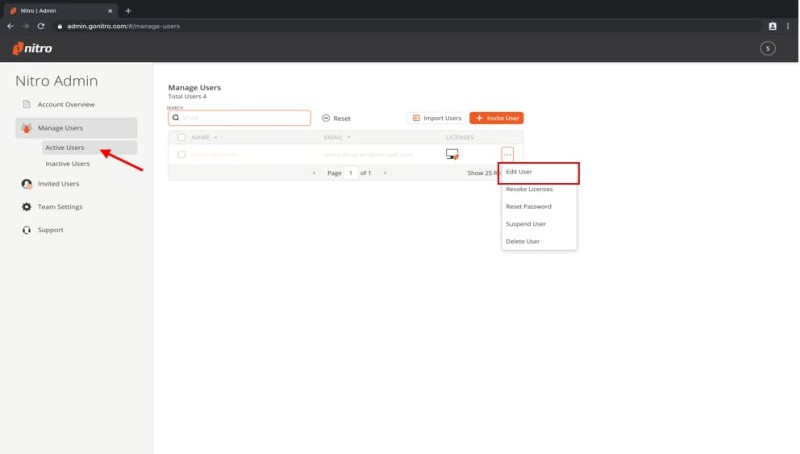This screenshot has width=800, height=454.
Task: Click the Nitro Admin heading
Action: pyautogui.click(x=56, y=81)
